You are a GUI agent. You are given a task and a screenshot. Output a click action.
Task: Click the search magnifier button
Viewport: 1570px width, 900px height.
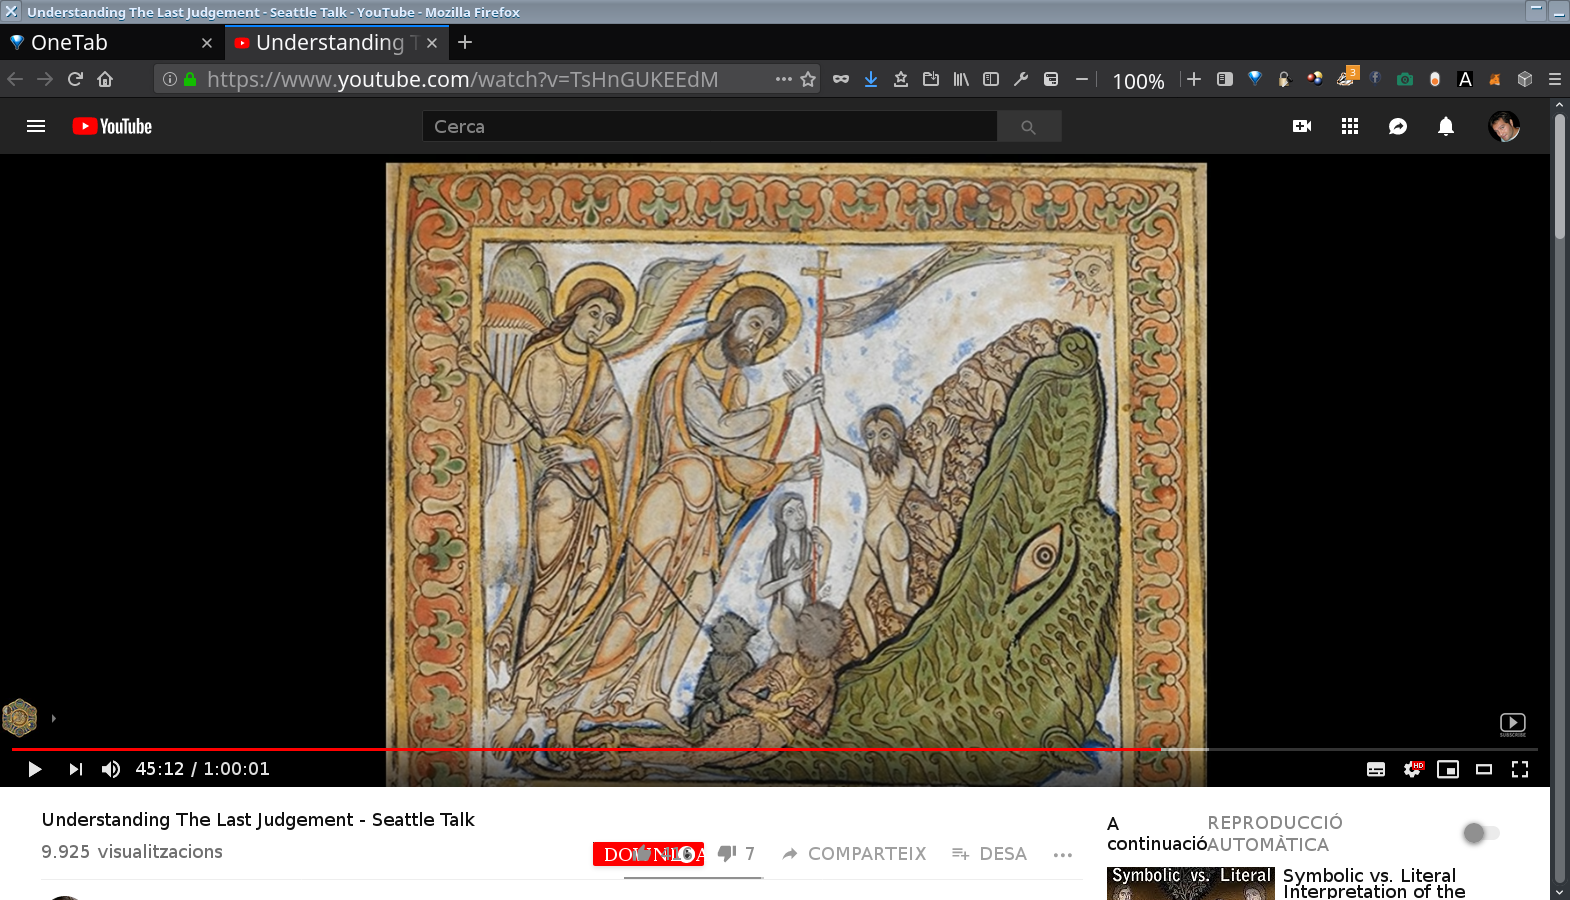tap(1028, 127)
